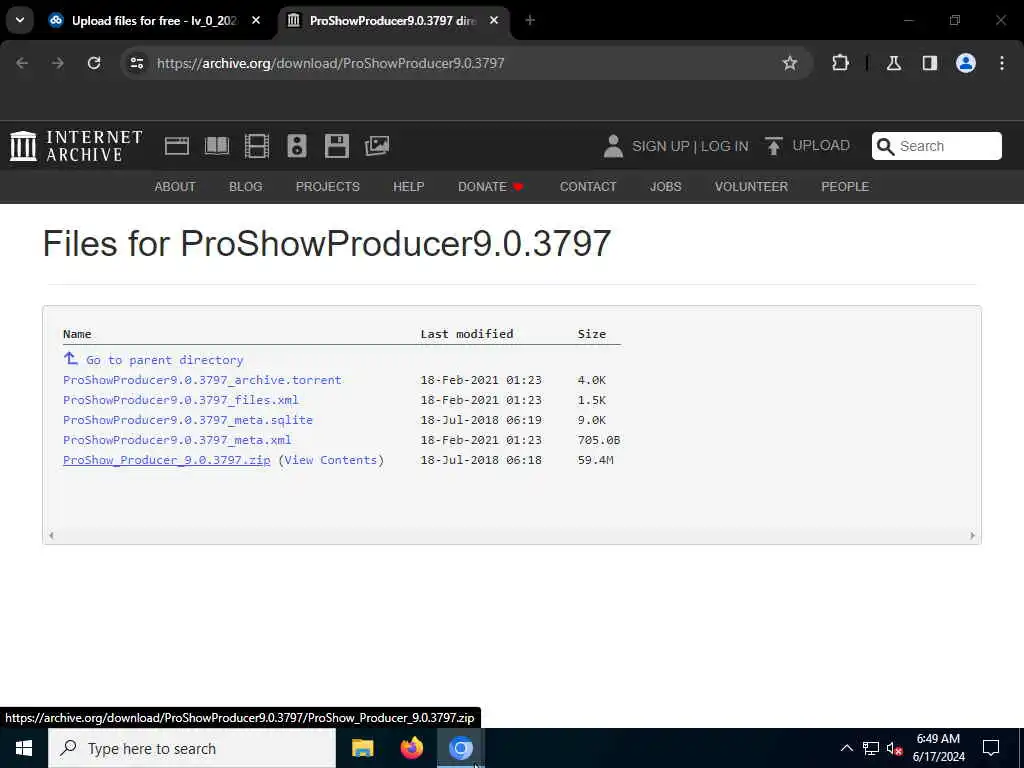Open the Windows Start menu
This screenshot has height=768, width=1024.
click(24, 748)
